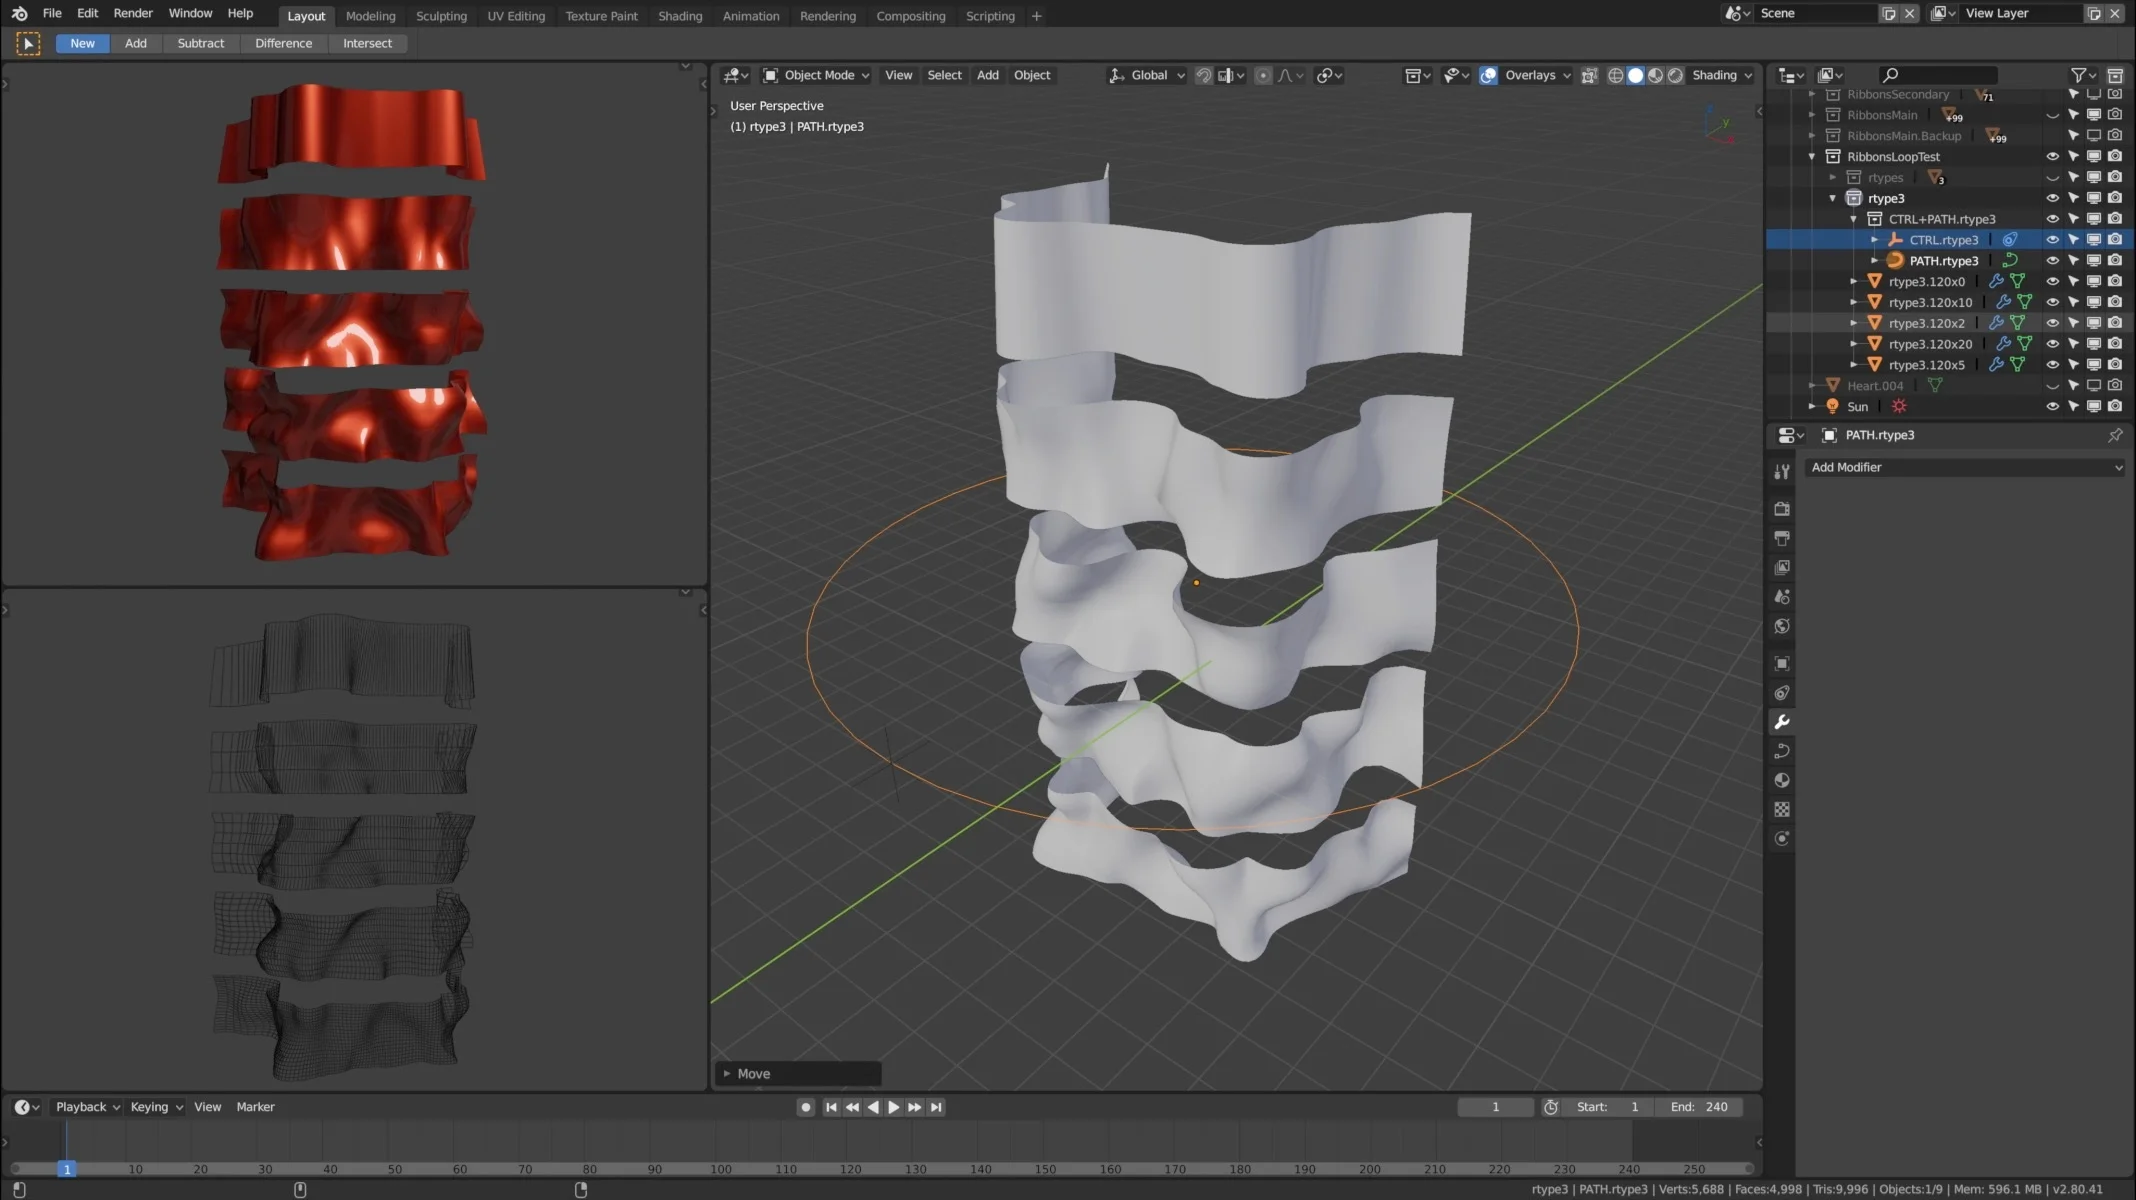Open the Active Tool properties tab
The height and width of the screenshot is (1200, 2136).
pyautogui.click(x=1782, y=472)
